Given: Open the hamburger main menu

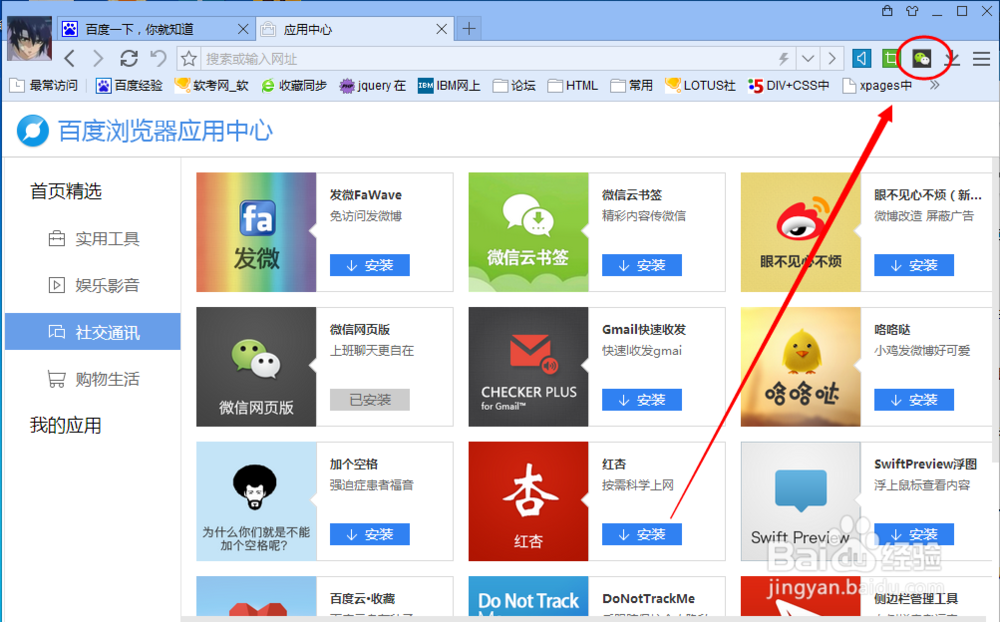Looking at the screenshot, I should [982, 59].
